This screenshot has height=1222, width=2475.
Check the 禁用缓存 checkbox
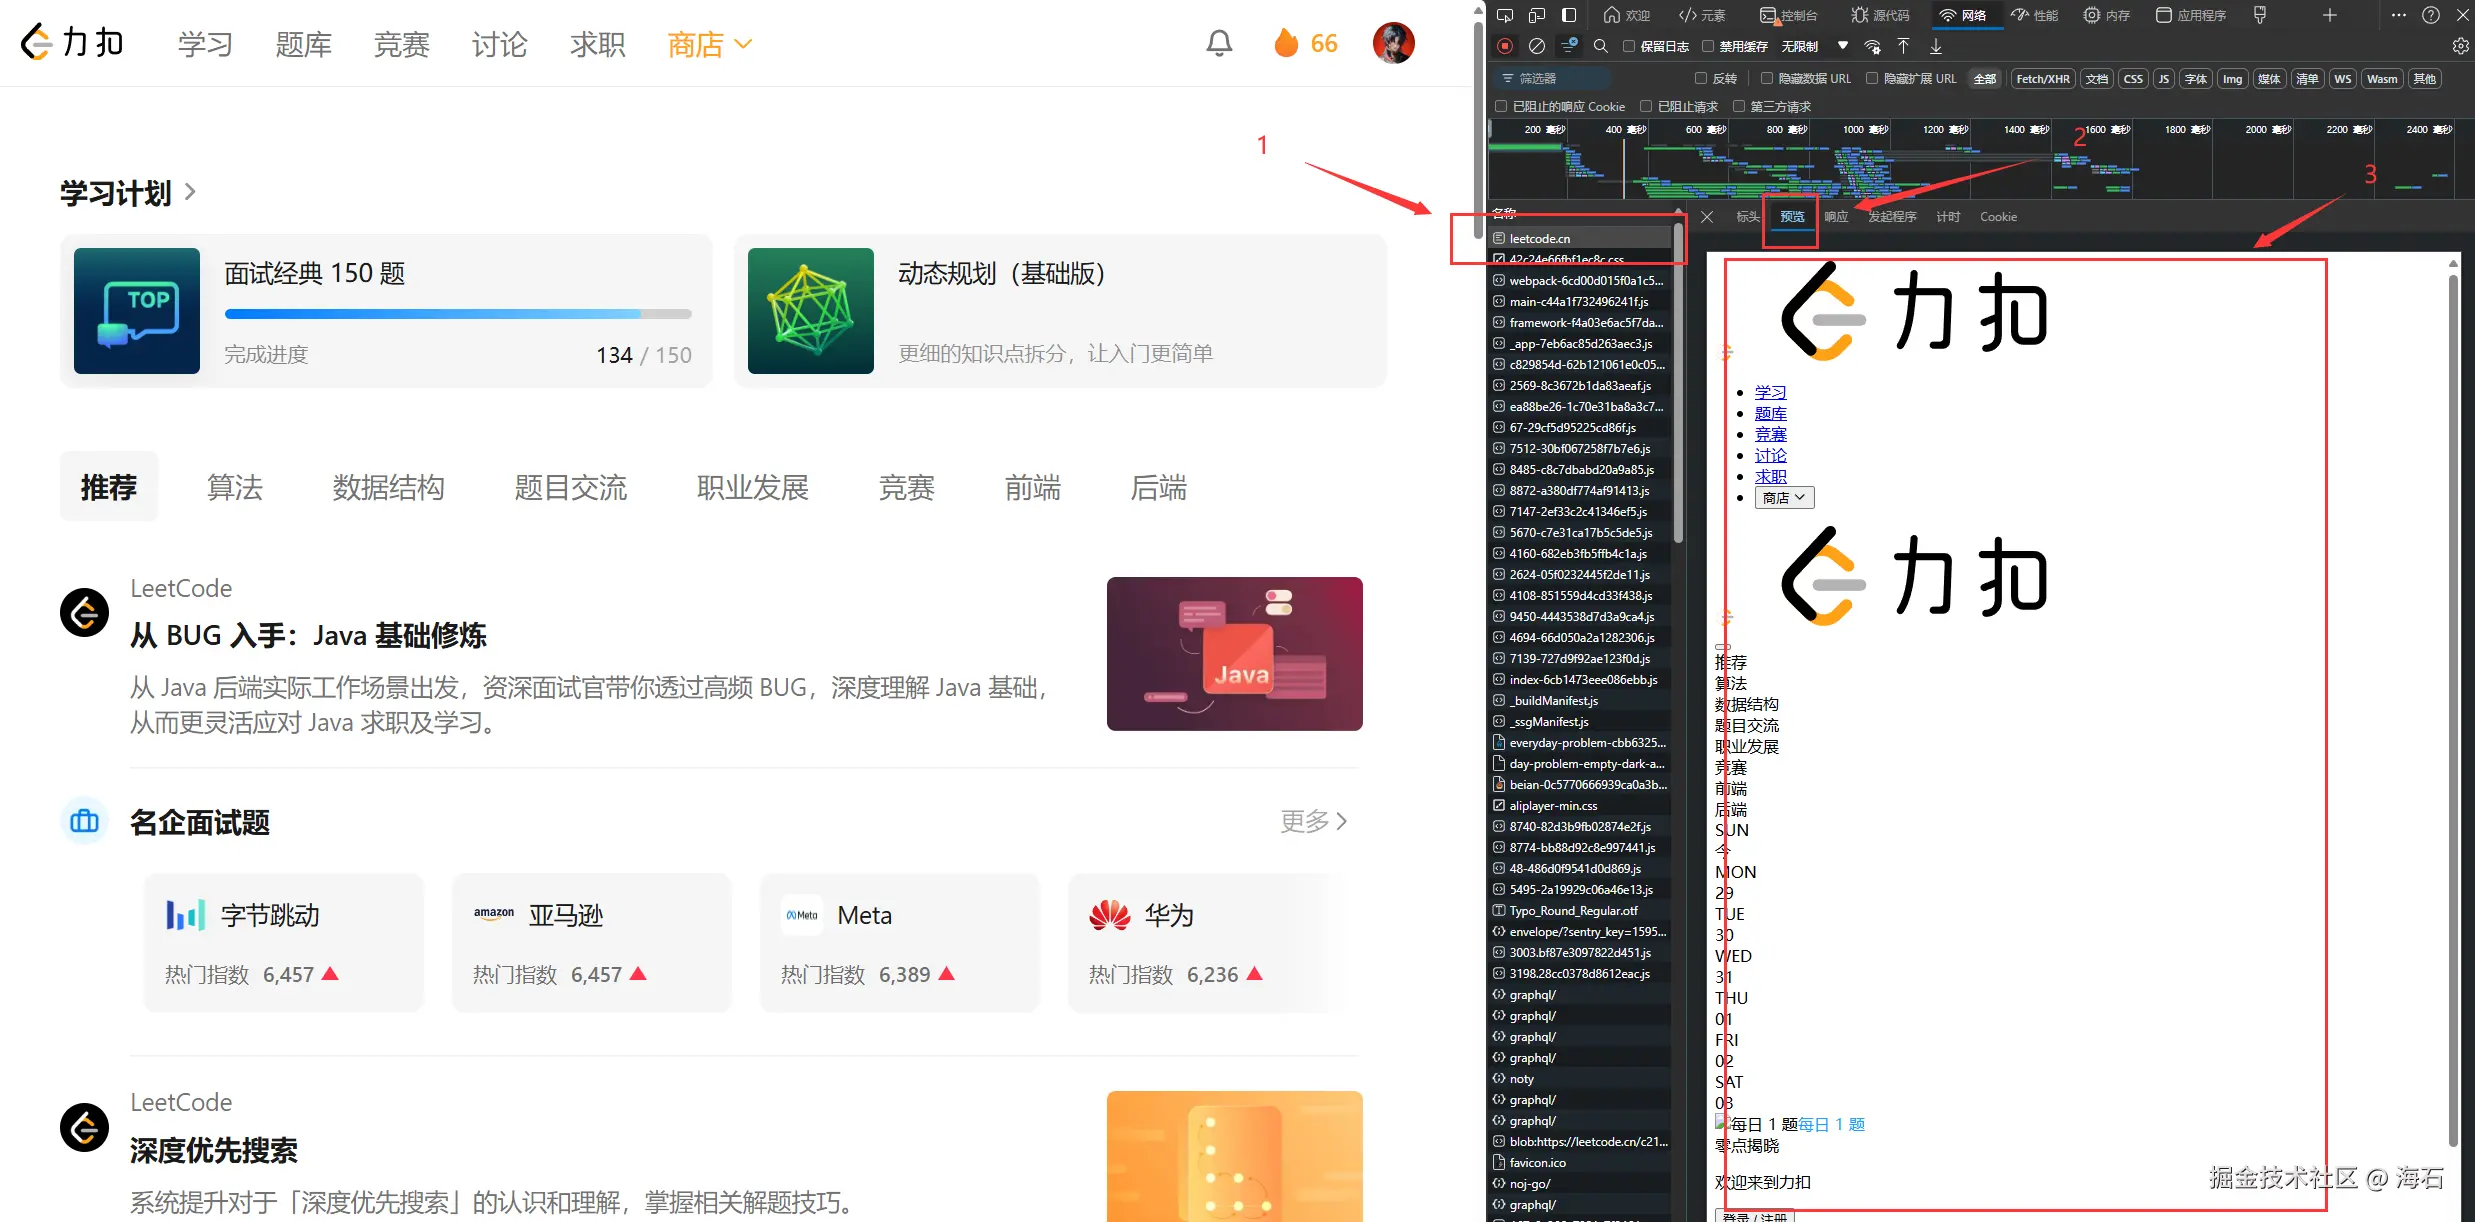(1708, 46)
